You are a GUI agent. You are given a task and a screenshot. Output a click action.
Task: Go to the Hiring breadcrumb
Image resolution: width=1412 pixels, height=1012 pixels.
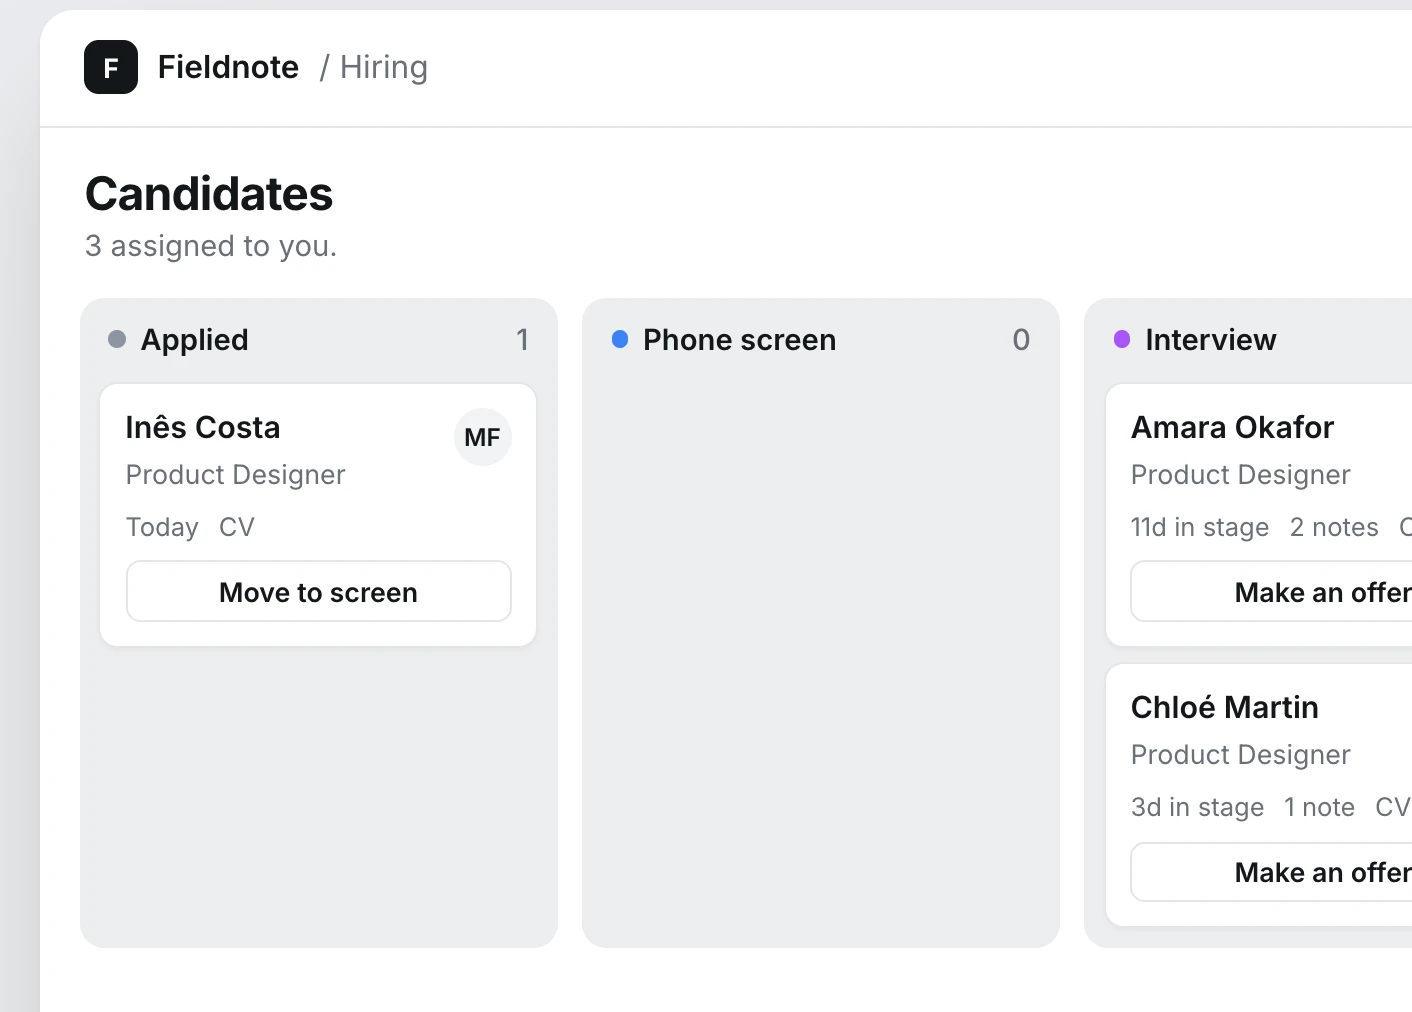coord(384,67)
